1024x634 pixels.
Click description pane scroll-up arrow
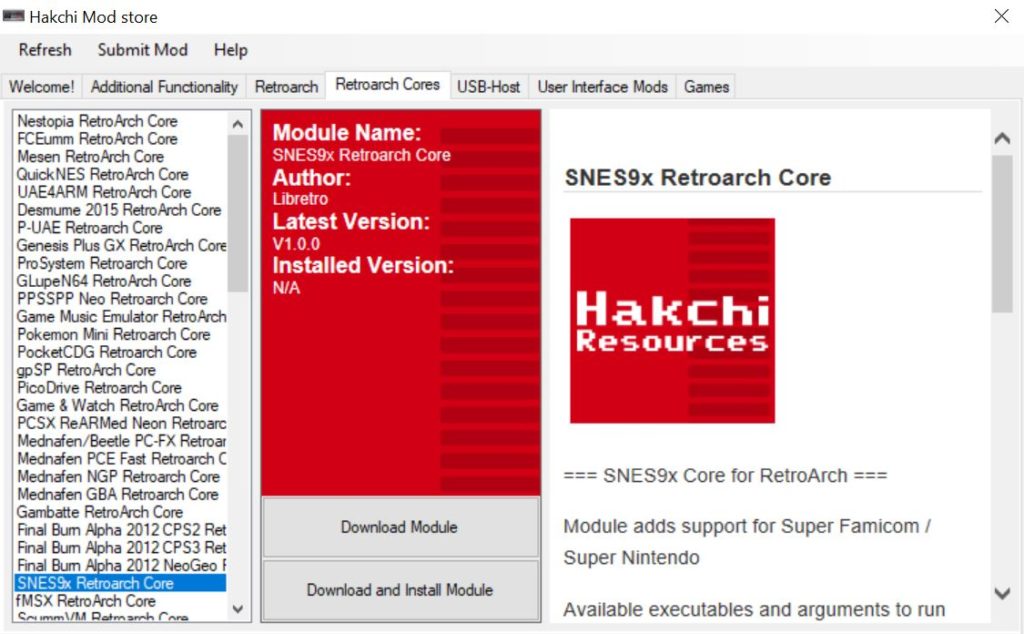[x=1002, y=139]
